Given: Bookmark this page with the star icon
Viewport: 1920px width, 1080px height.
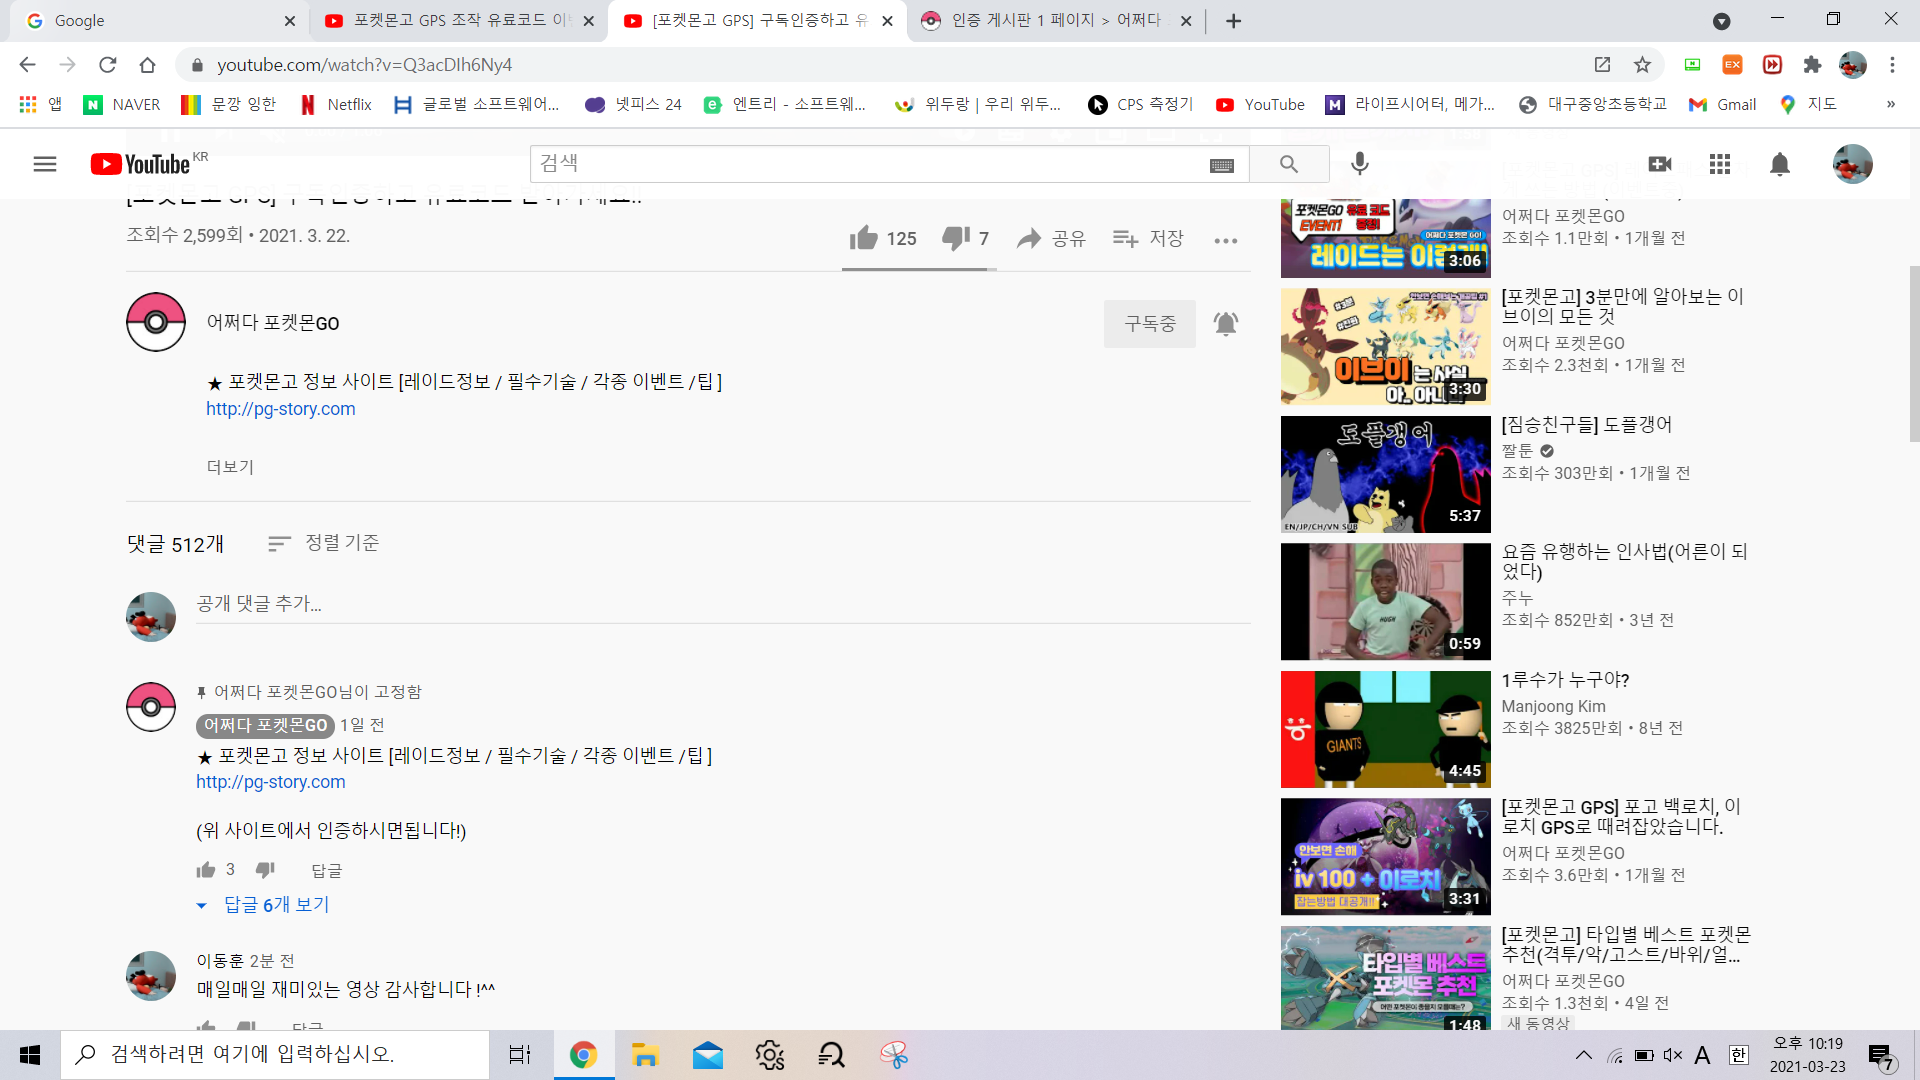Looking at the screenshot, I should click(x=1642, y=65).
